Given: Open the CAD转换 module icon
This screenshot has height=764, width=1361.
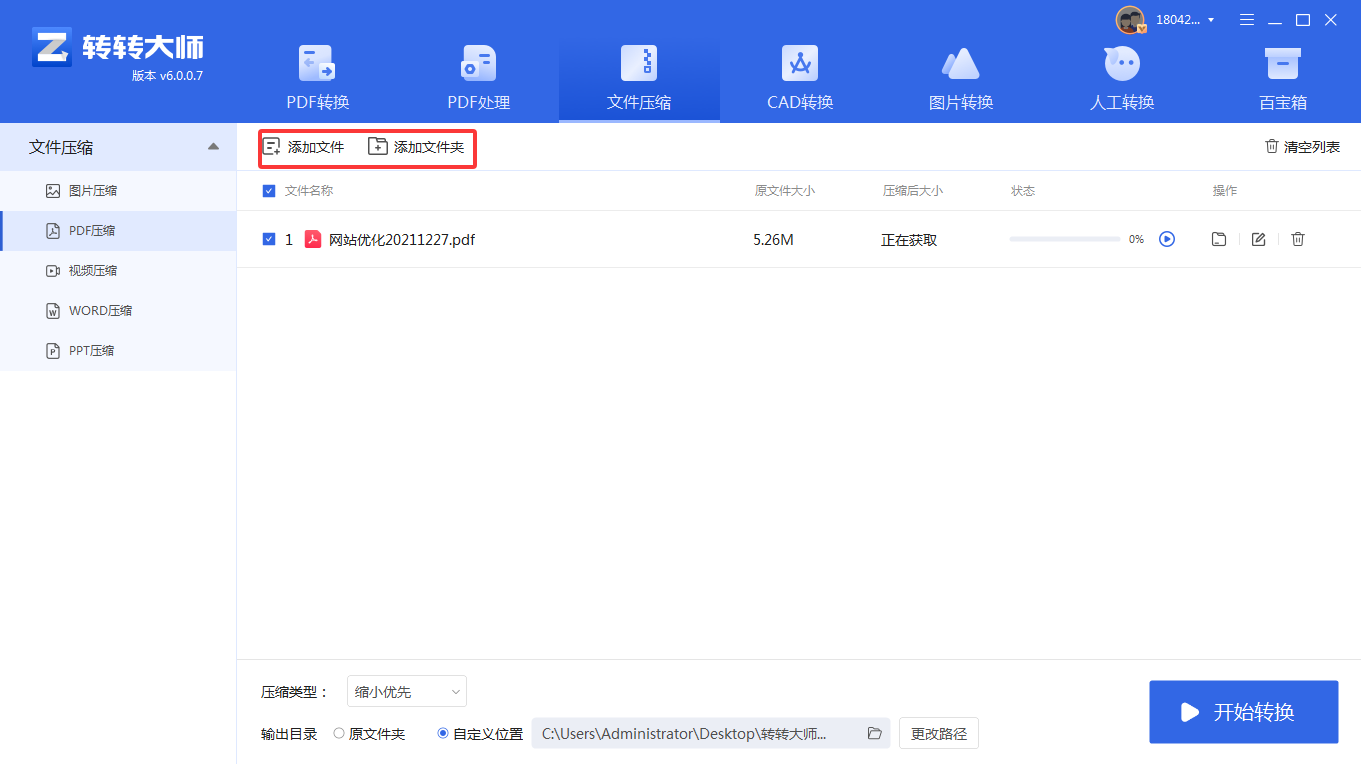Looking at the screenshot, I should tap(800, 63).
